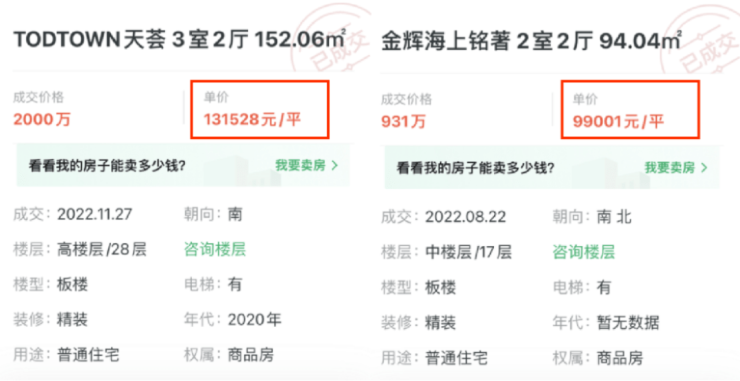Click transaction date 2022.11.27
Image resolution: width=740 pixels, height=381 pixels.
(x=95, y=215)
